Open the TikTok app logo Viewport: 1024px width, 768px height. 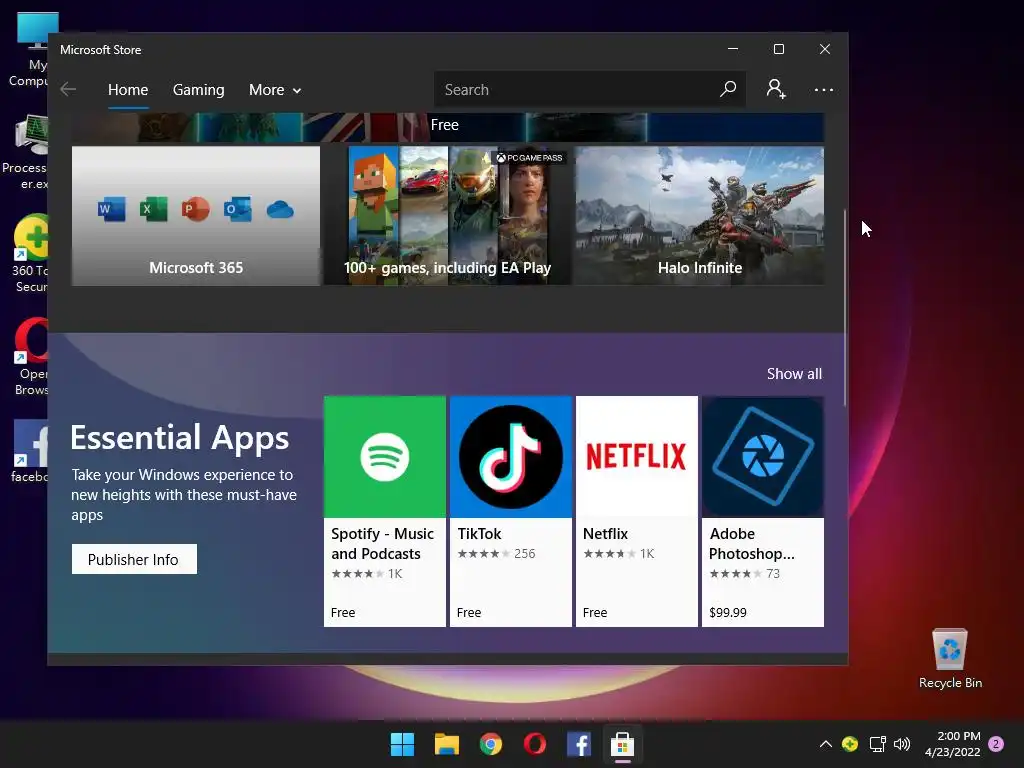pos(511,456)
